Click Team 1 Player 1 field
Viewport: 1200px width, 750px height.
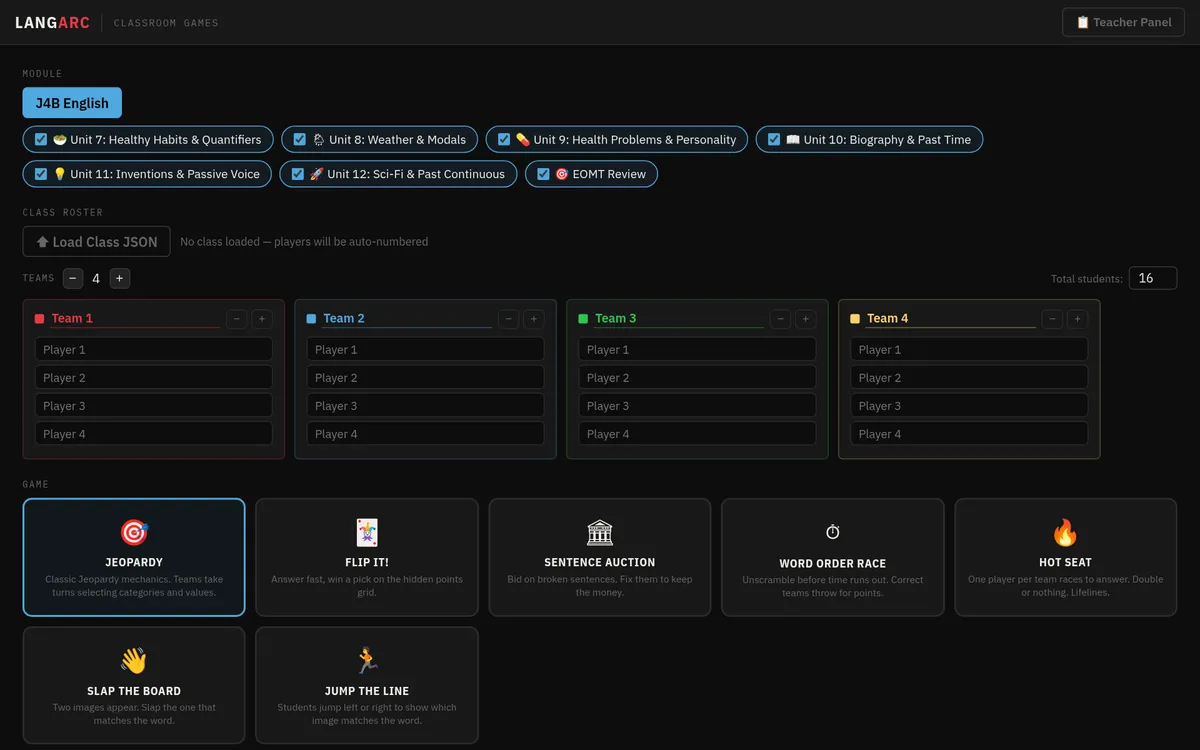click(154, 349)
